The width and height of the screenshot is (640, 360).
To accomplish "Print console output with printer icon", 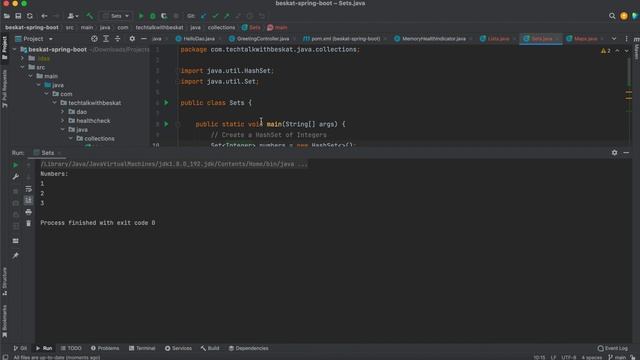I will tap(28, 212).
